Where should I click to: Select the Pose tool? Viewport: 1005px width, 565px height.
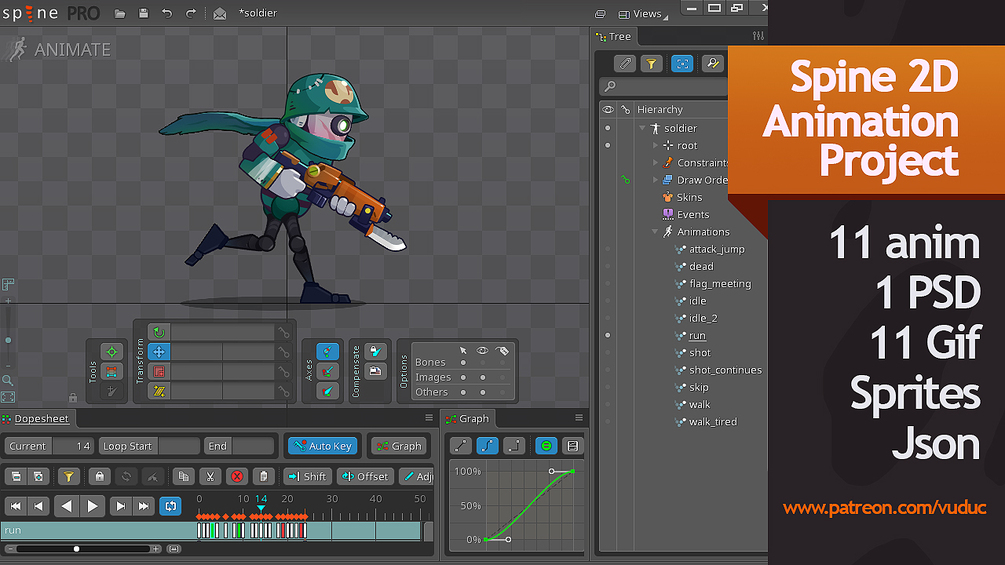click(112, 352)
